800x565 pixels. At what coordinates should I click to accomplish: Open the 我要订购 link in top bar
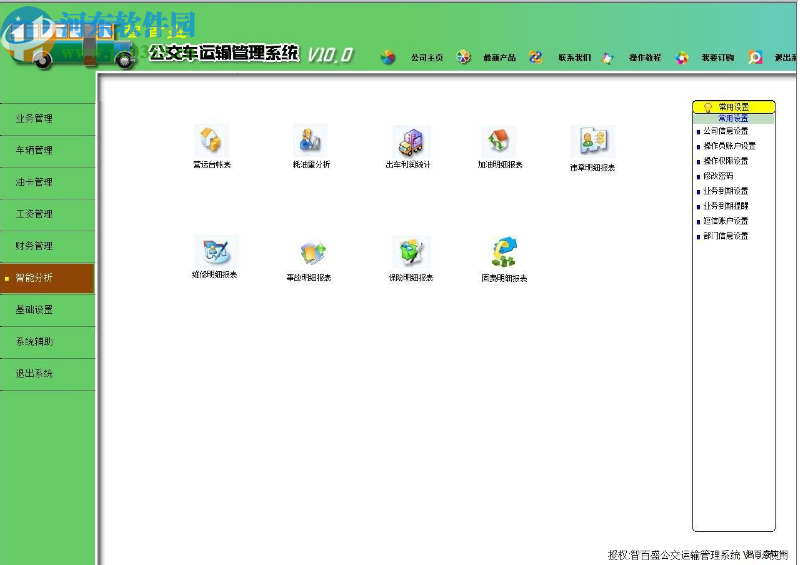717,58
